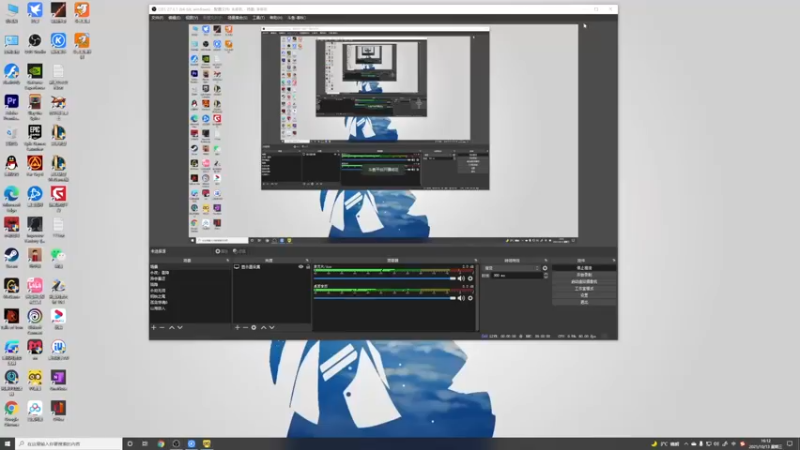
Task: Remove the selected scene with the minus icon
Action: click(x=162, y=328)
